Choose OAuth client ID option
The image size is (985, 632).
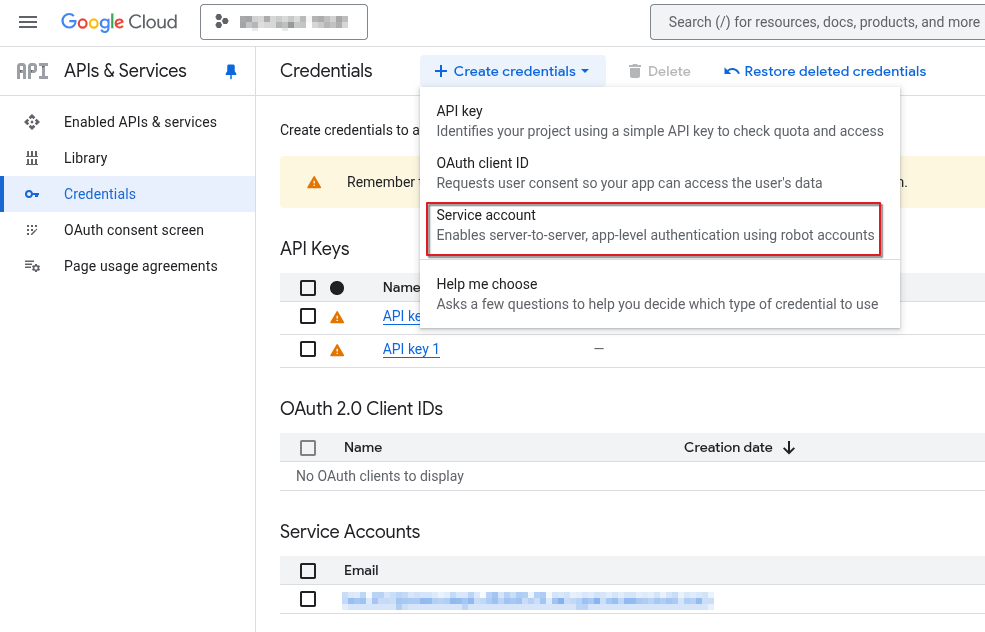[660, 173]
